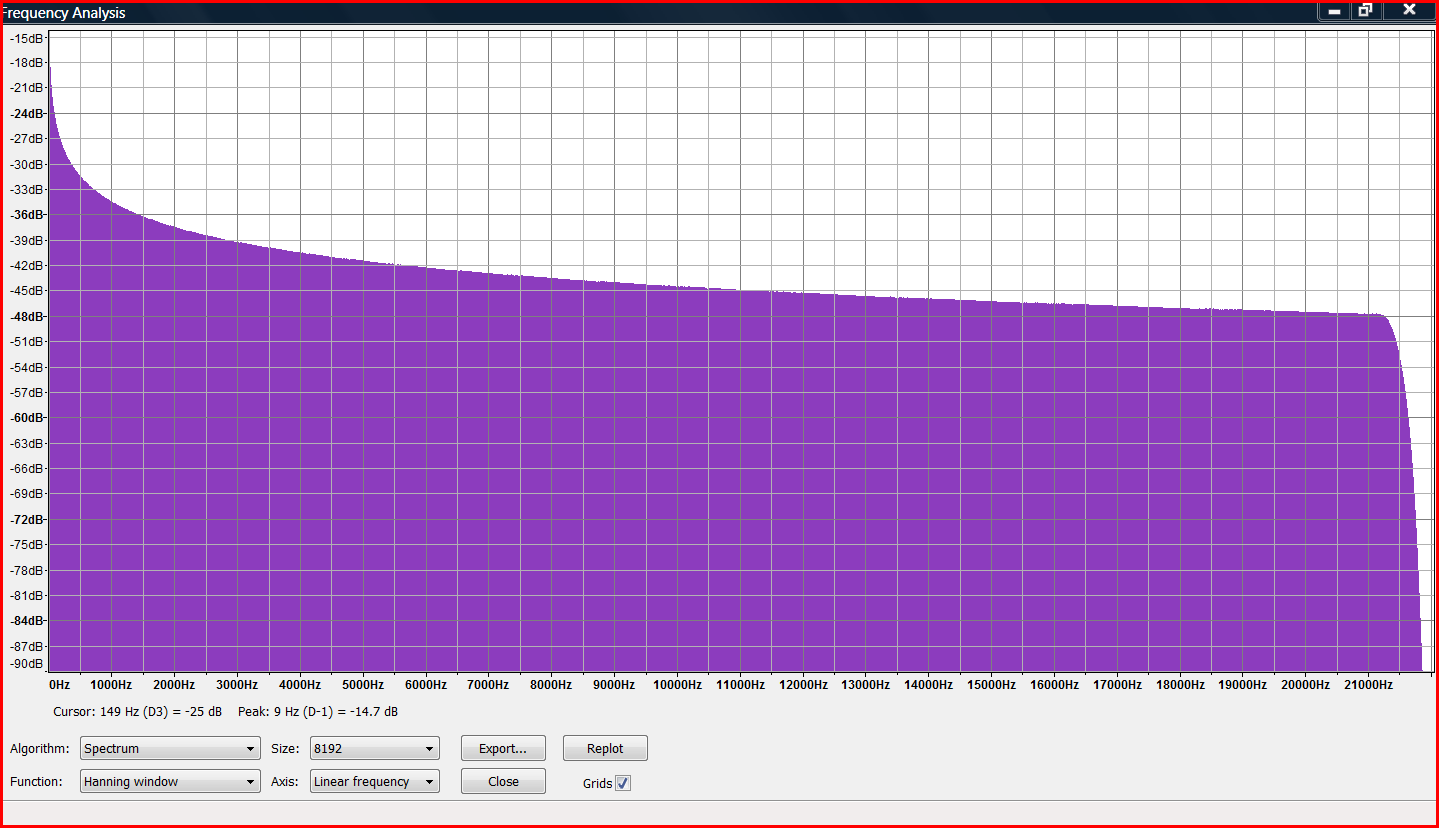Click the 'Size:' label
Viewport: 1439px width, 828px height.
pos(285,749)
